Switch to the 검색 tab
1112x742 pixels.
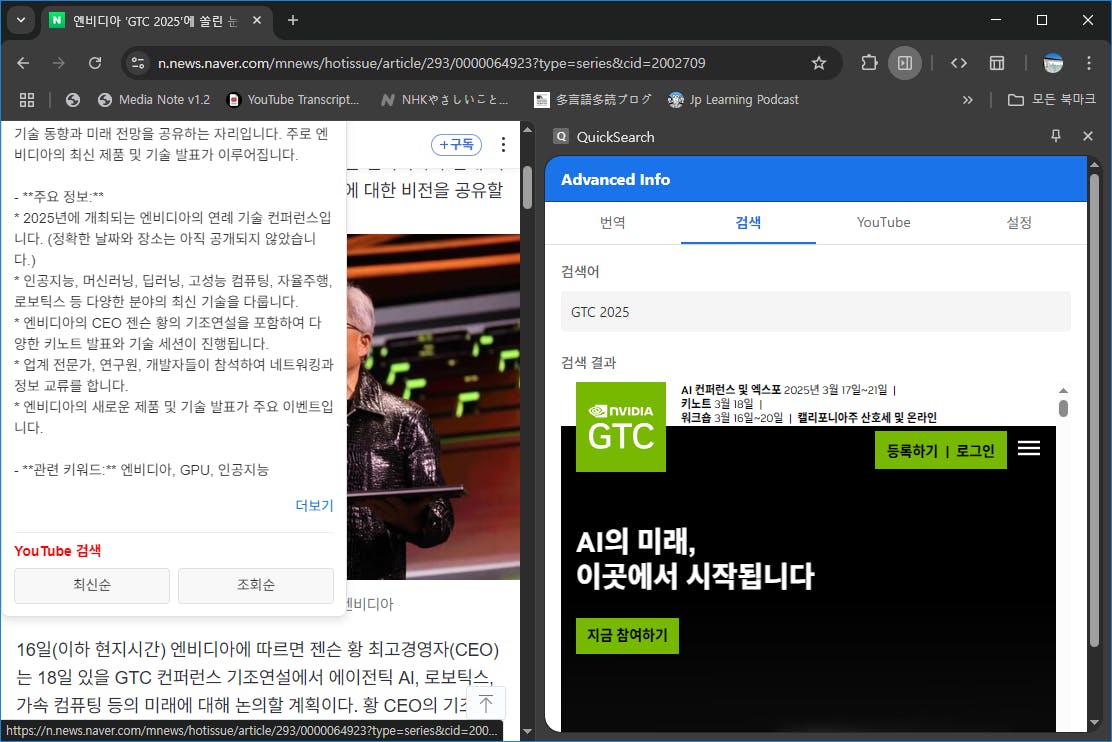748,223
